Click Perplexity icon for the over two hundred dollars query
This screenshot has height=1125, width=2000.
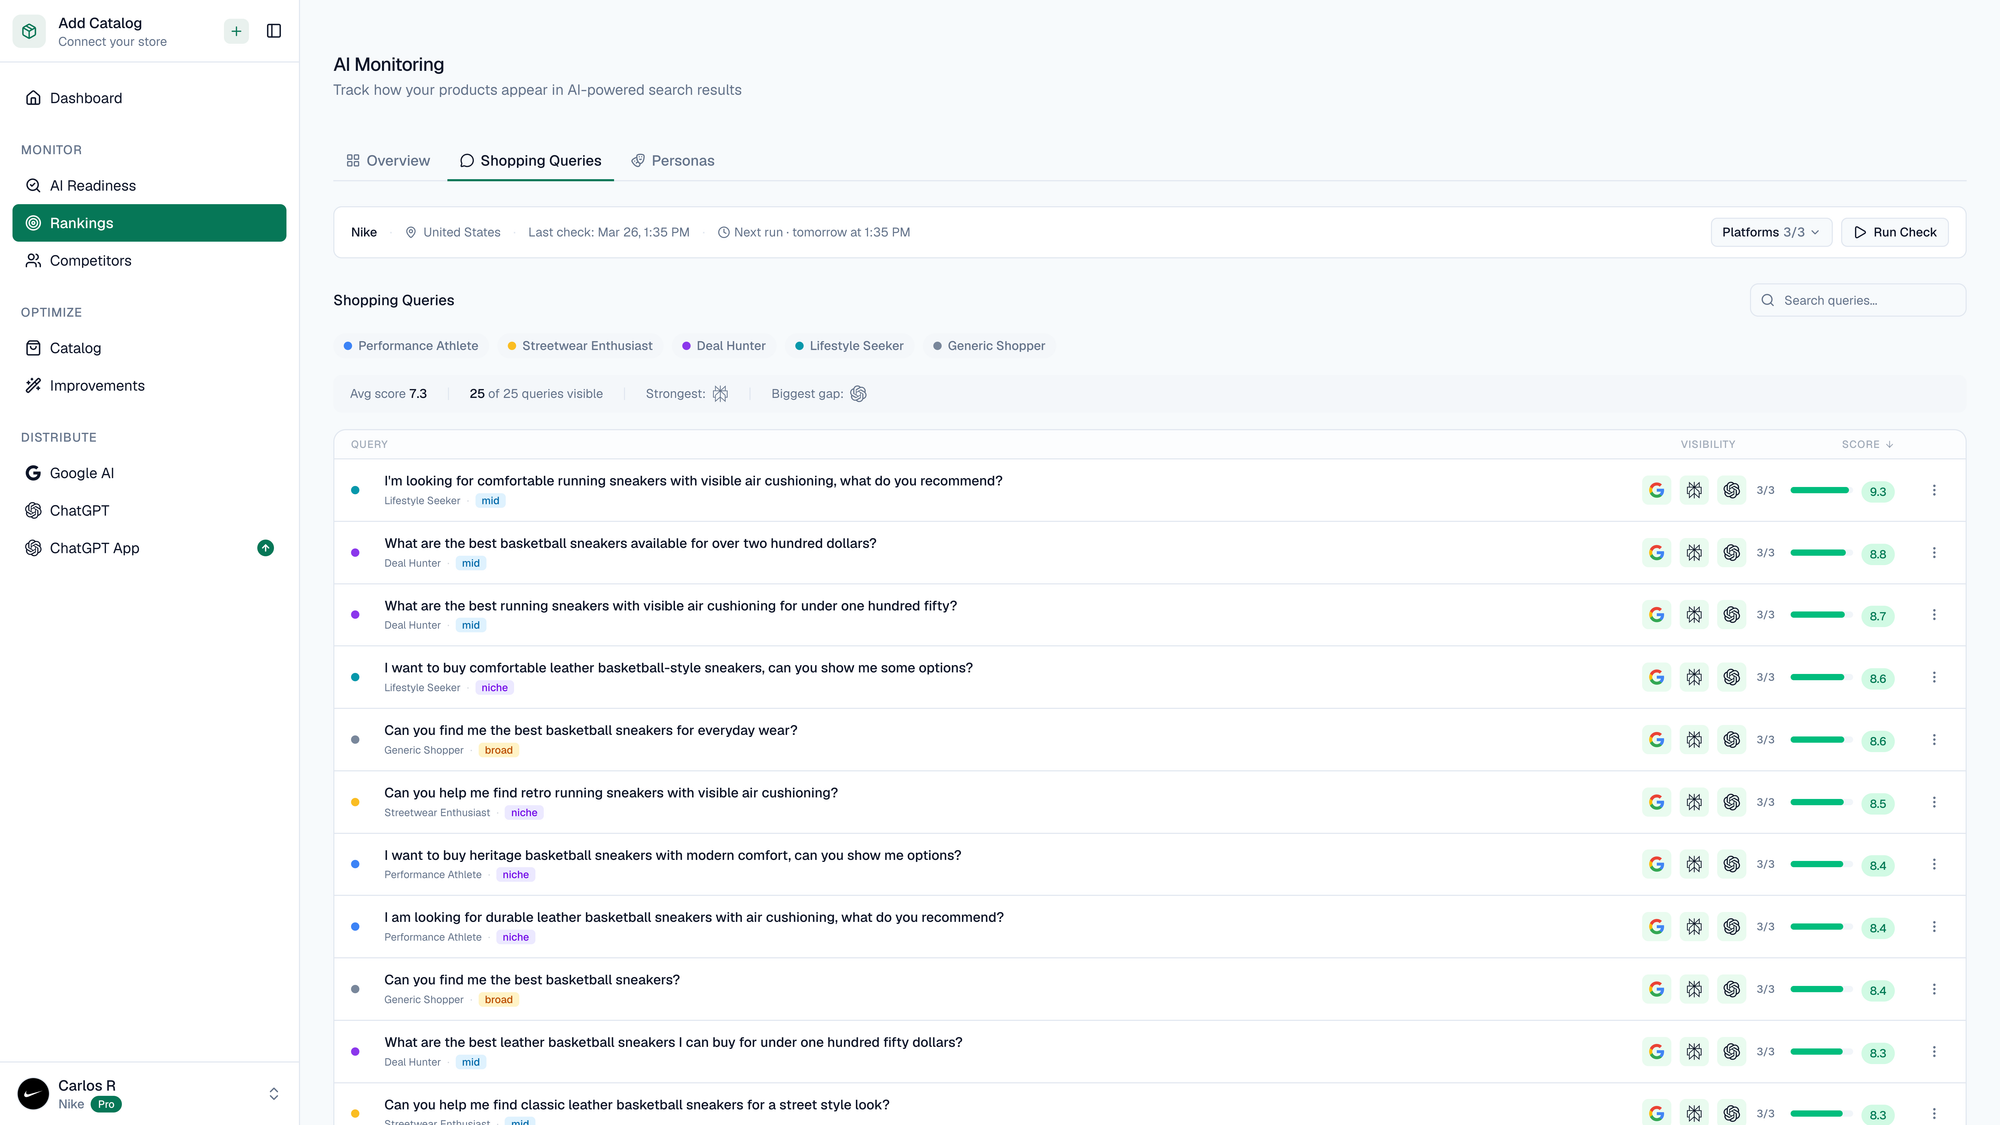[1694, 553]
